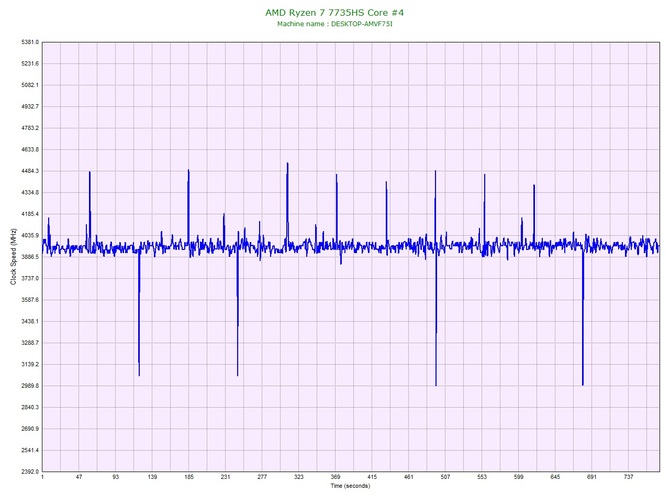670x503 pixels.
Task: Click the upward spike near 185 seconds
Action: click(x=188, y=207)
